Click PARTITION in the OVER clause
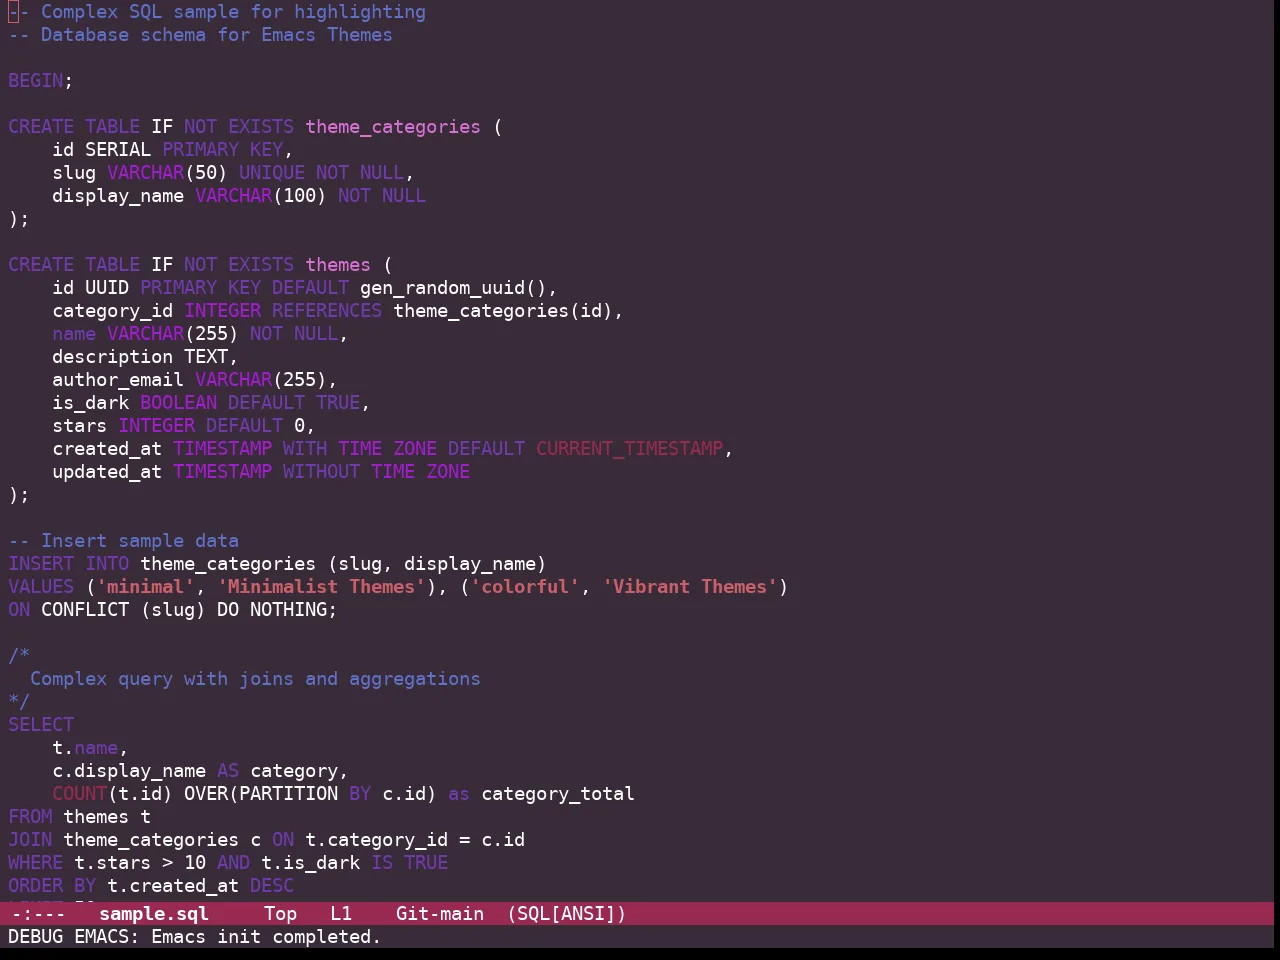Image resolution: width=1280 pixels, height=960 pixels. [289, 793]
